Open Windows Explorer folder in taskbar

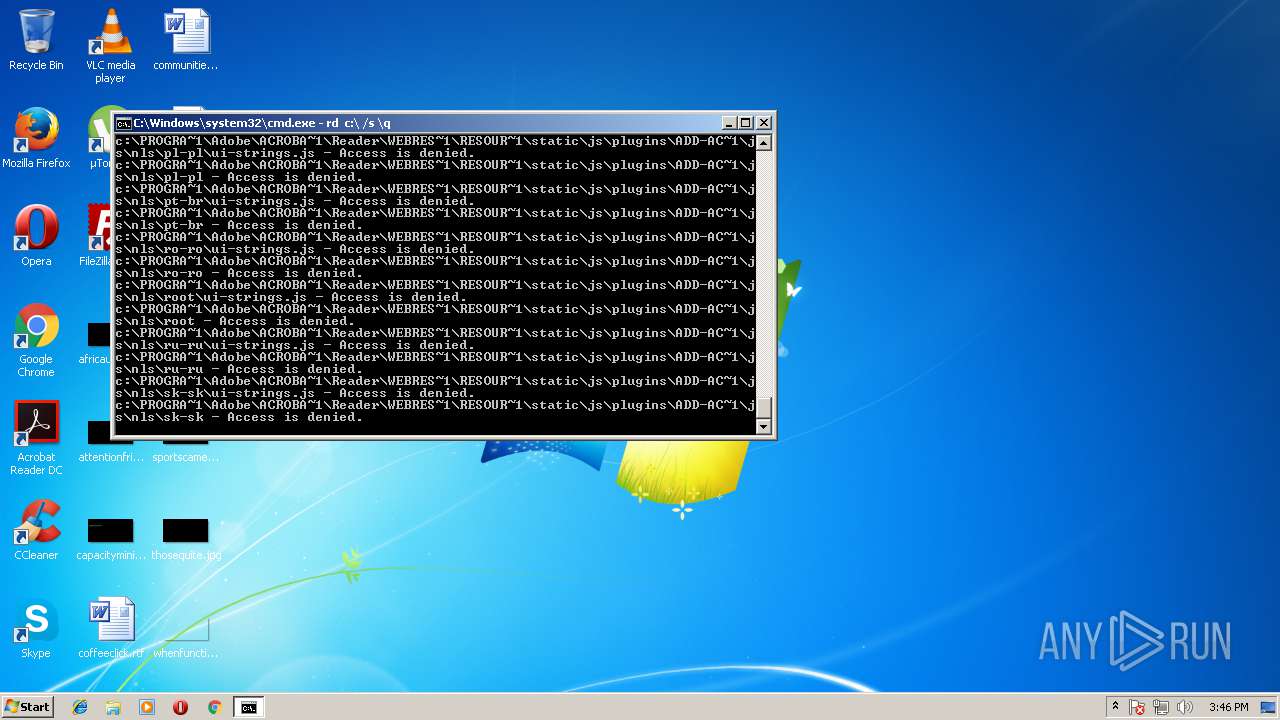point(113,707)
